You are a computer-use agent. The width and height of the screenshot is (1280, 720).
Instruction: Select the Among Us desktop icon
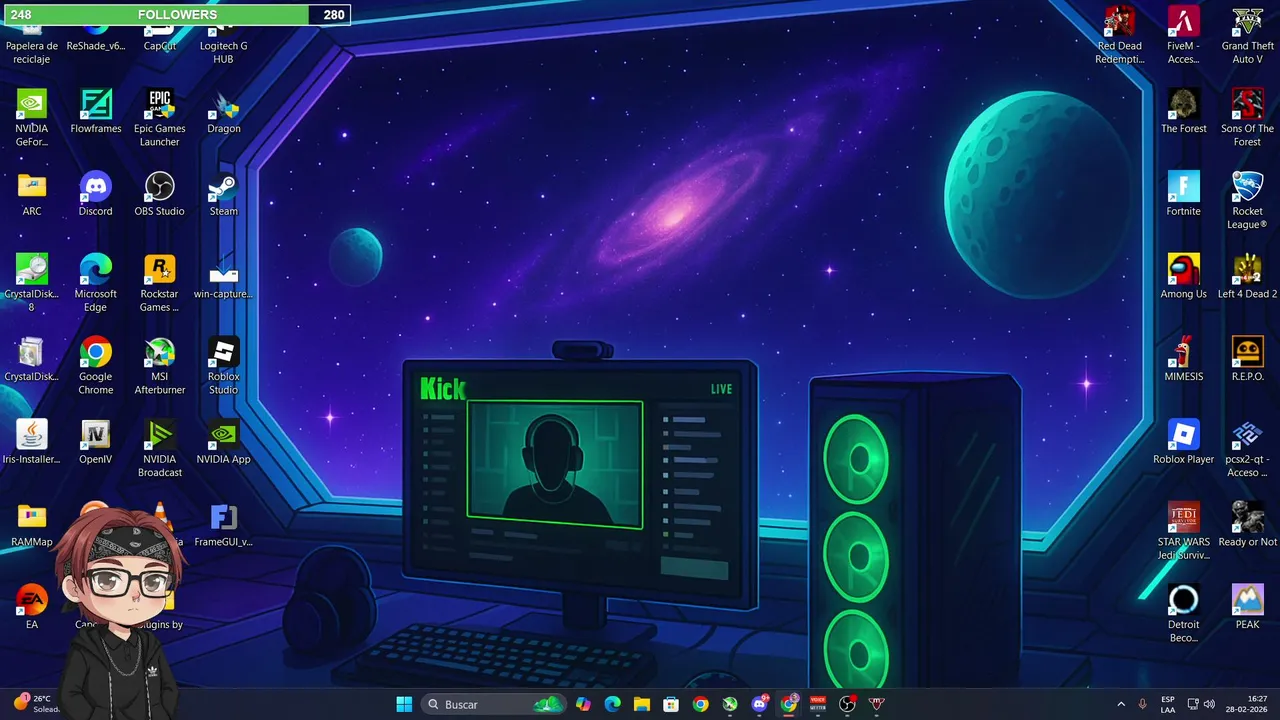(x=1184, y=278)
